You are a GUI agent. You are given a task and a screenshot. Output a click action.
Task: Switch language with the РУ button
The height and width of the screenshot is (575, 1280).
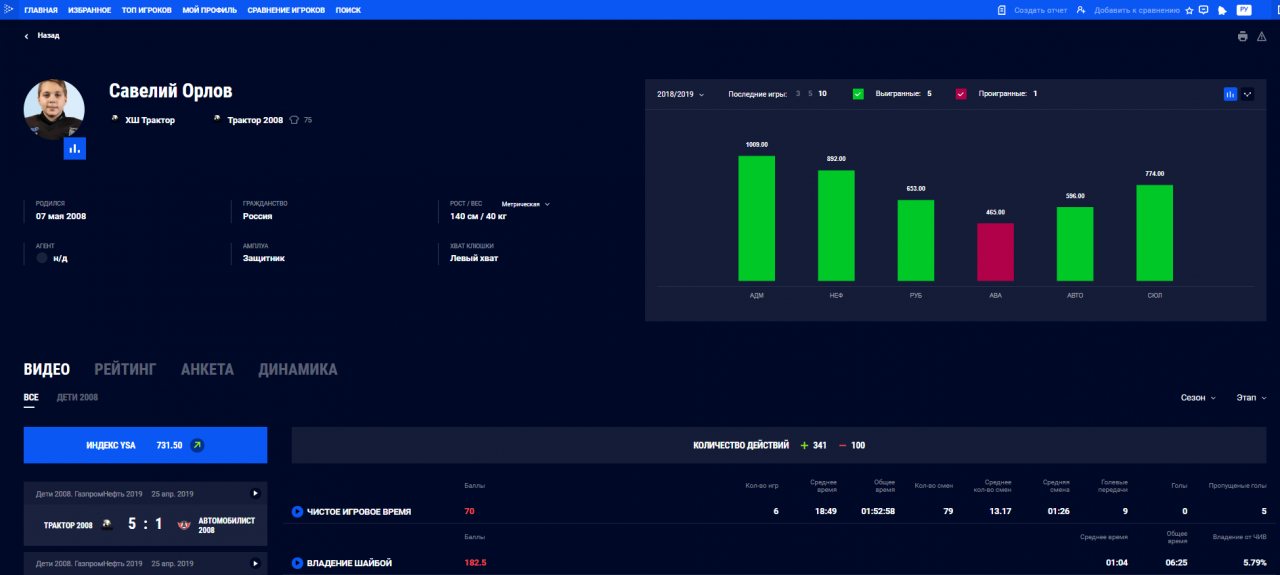1244,10
